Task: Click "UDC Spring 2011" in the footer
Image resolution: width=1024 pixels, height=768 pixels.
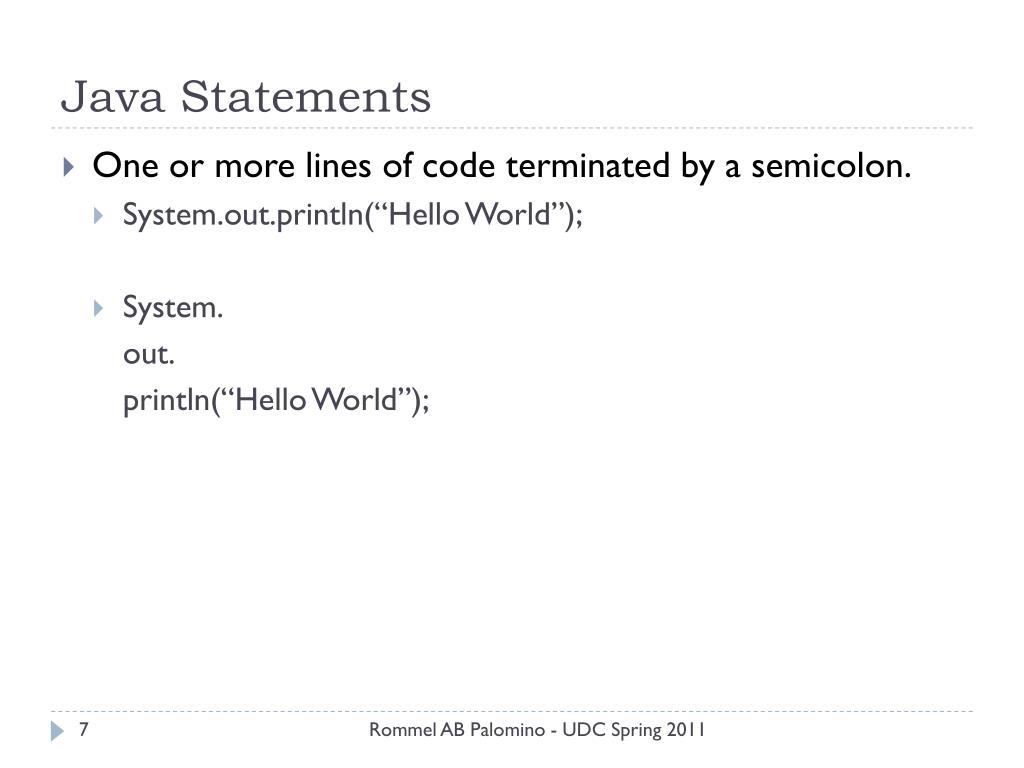Action: [x=634, y=730]
